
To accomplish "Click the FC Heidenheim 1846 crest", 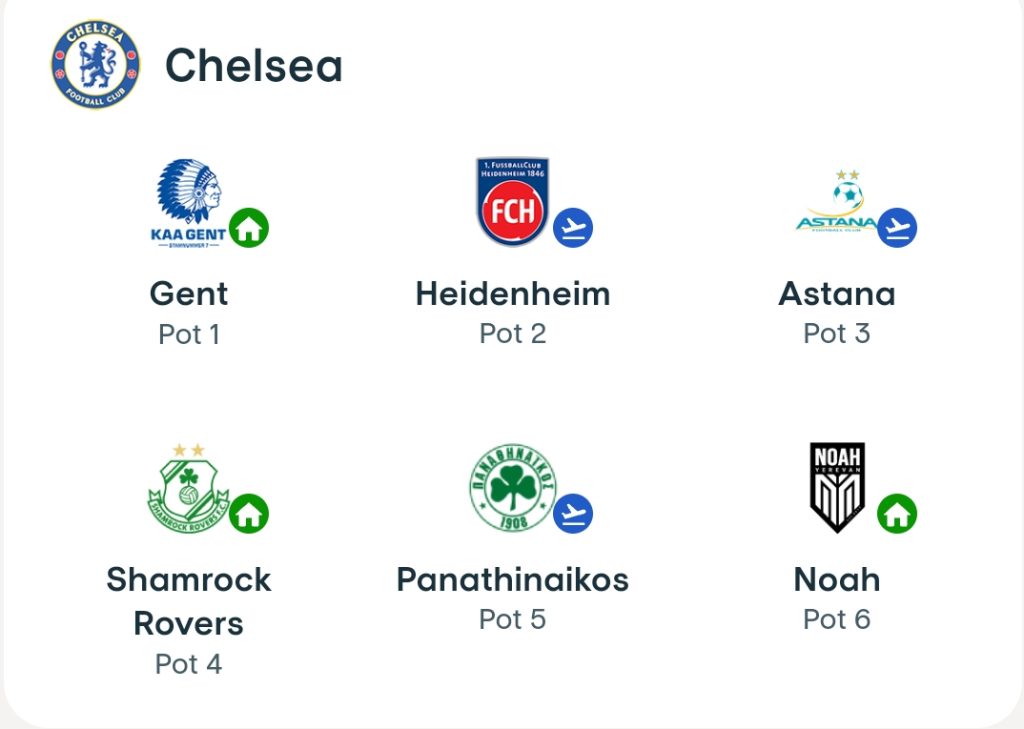I will click(x=510, y=197).
